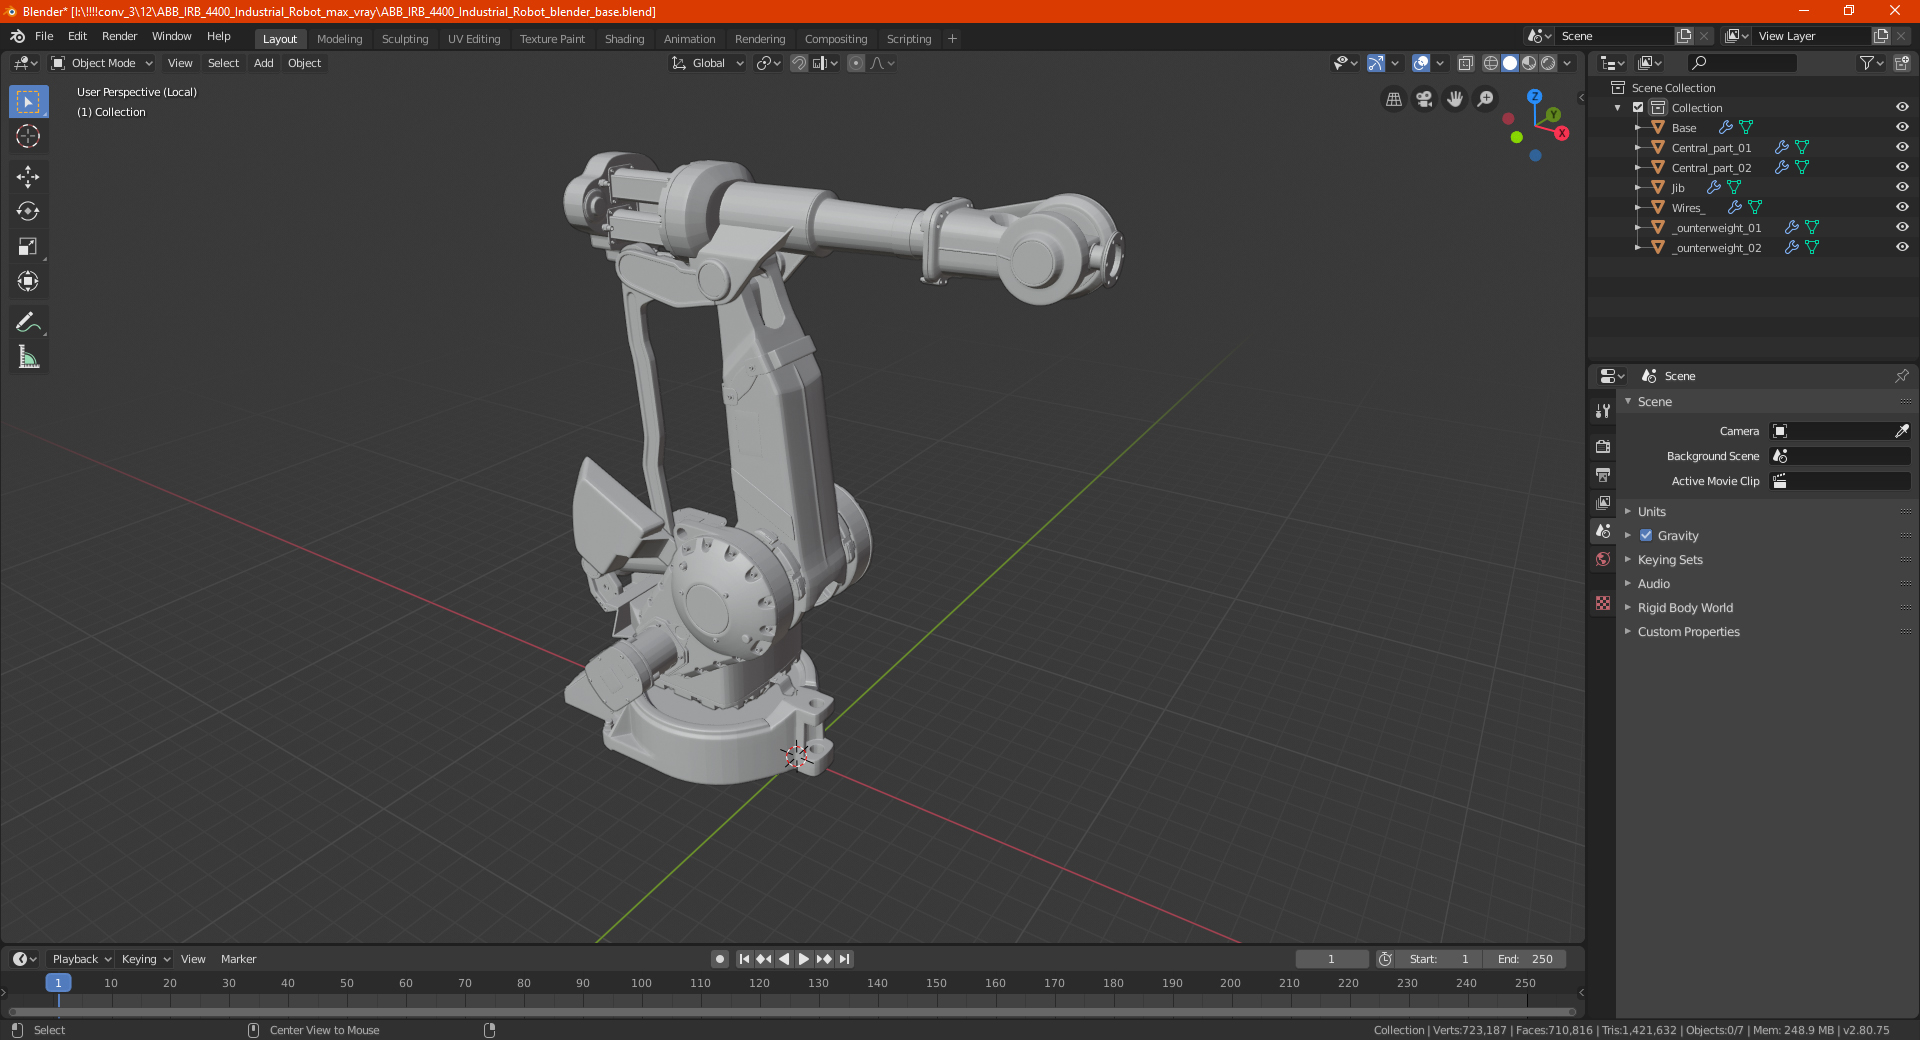Open the viewport Add menu
Screen dimensions: 1920x1040
[263, 63]
